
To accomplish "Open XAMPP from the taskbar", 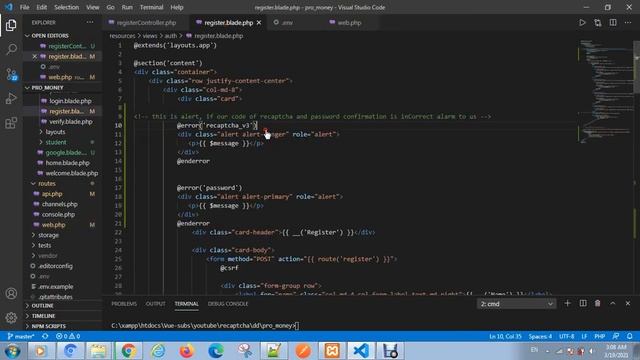I will point(331,351).
